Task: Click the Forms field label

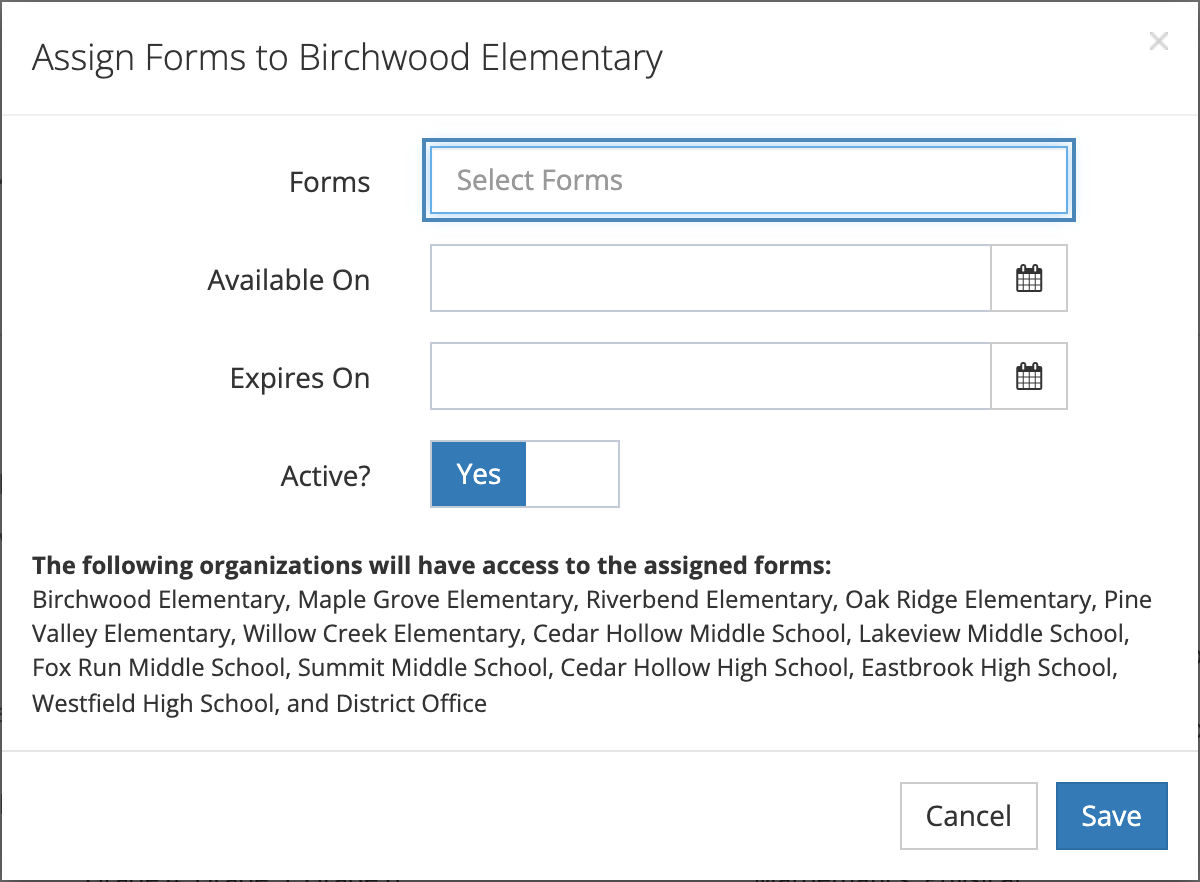Action: (x=329, y=182)
